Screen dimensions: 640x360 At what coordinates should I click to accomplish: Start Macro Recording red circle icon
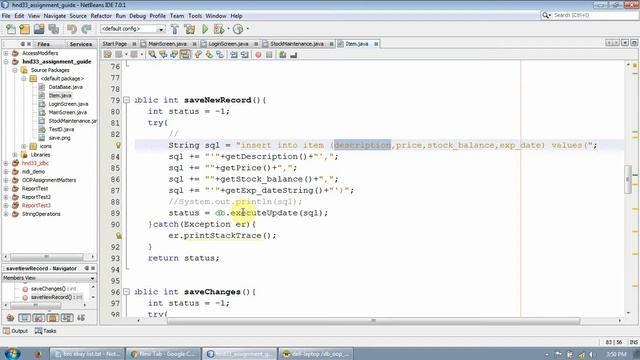(x=258, y=55)
